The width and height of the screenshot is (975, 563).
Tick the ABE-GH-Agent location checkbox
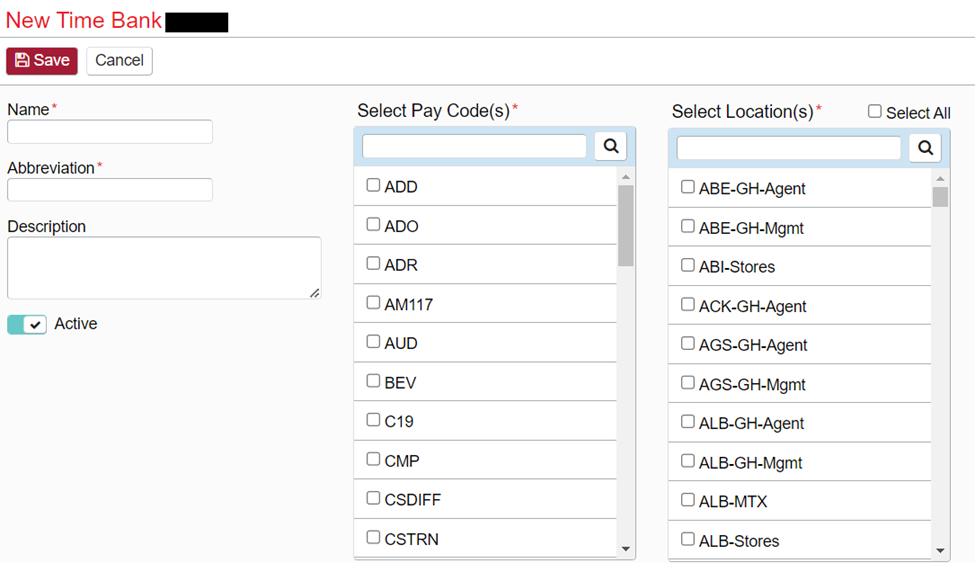coord(688,187)
